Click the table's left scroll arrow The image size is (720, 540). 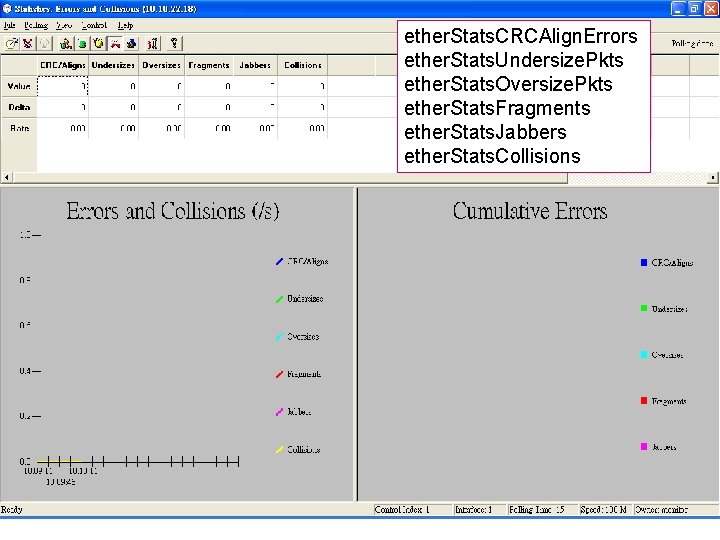pyautogui.click(x=6, y=177)
